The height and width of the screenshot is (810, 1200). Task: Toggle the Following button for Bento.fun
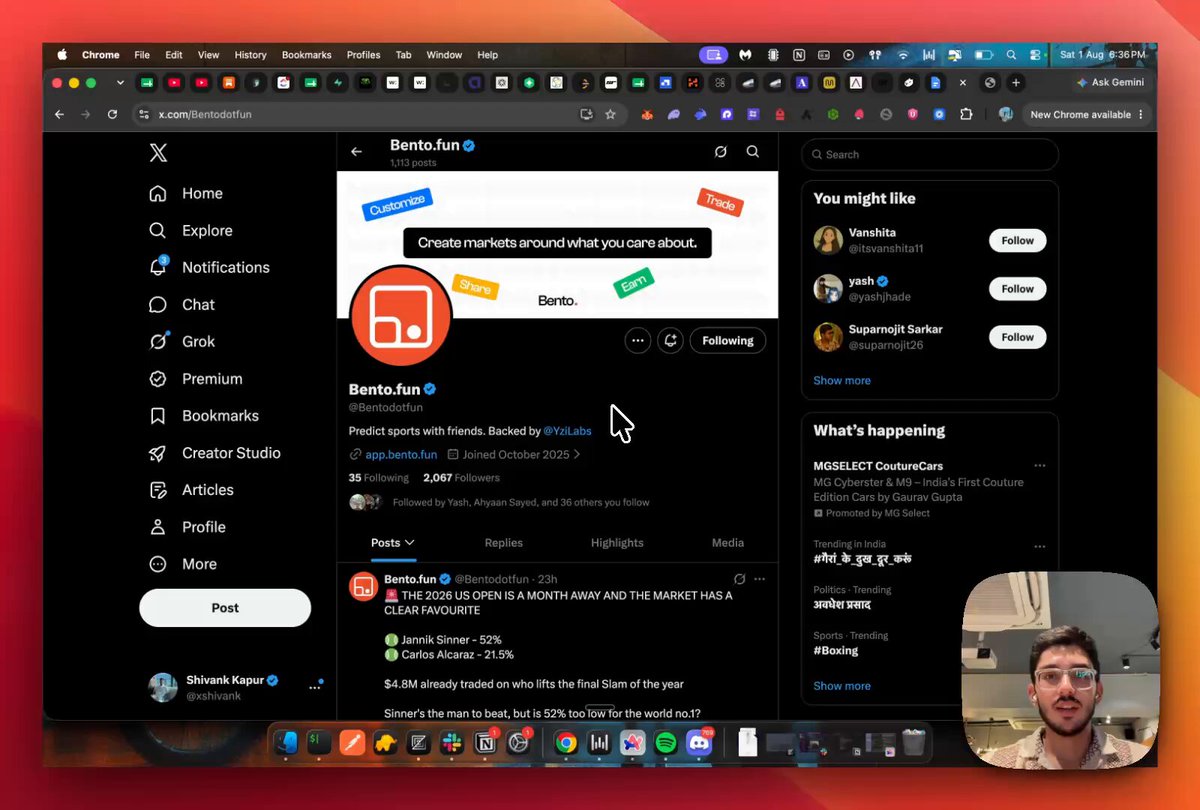[728, 341]
